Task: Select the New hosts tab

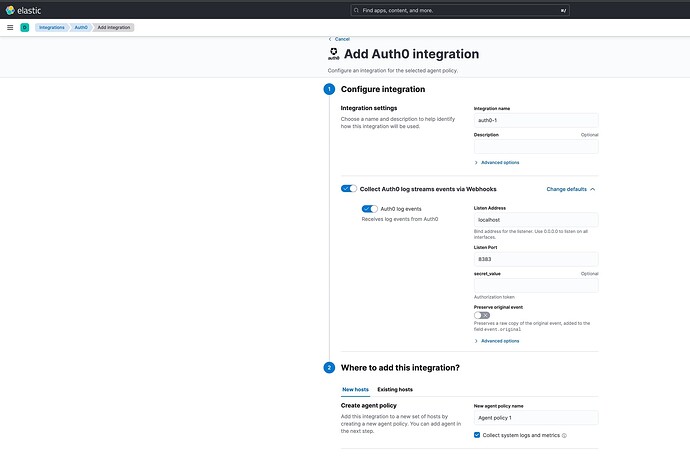Action: click(355, 389)
